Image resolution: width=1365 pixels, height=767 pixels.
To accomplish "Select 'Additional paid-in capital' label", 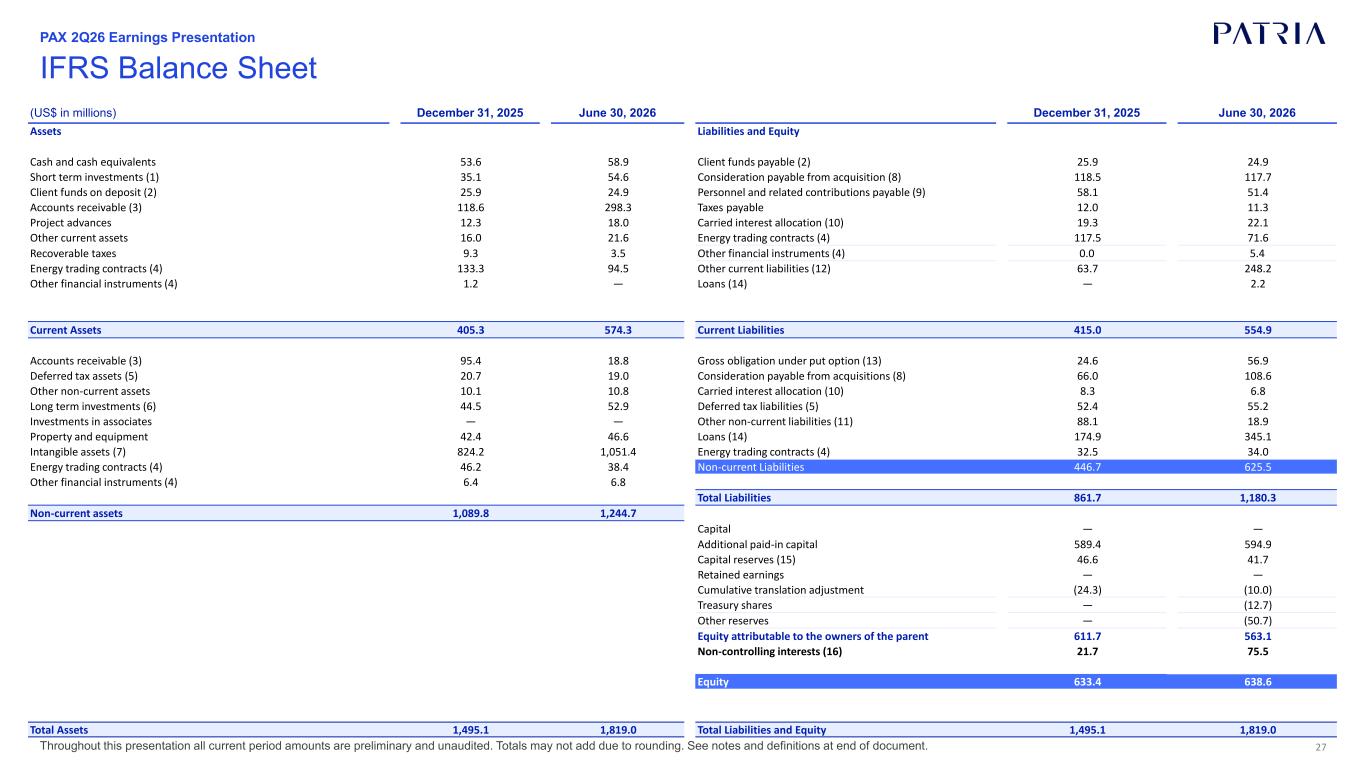I will pyautogui.click(x=757, y=544).
